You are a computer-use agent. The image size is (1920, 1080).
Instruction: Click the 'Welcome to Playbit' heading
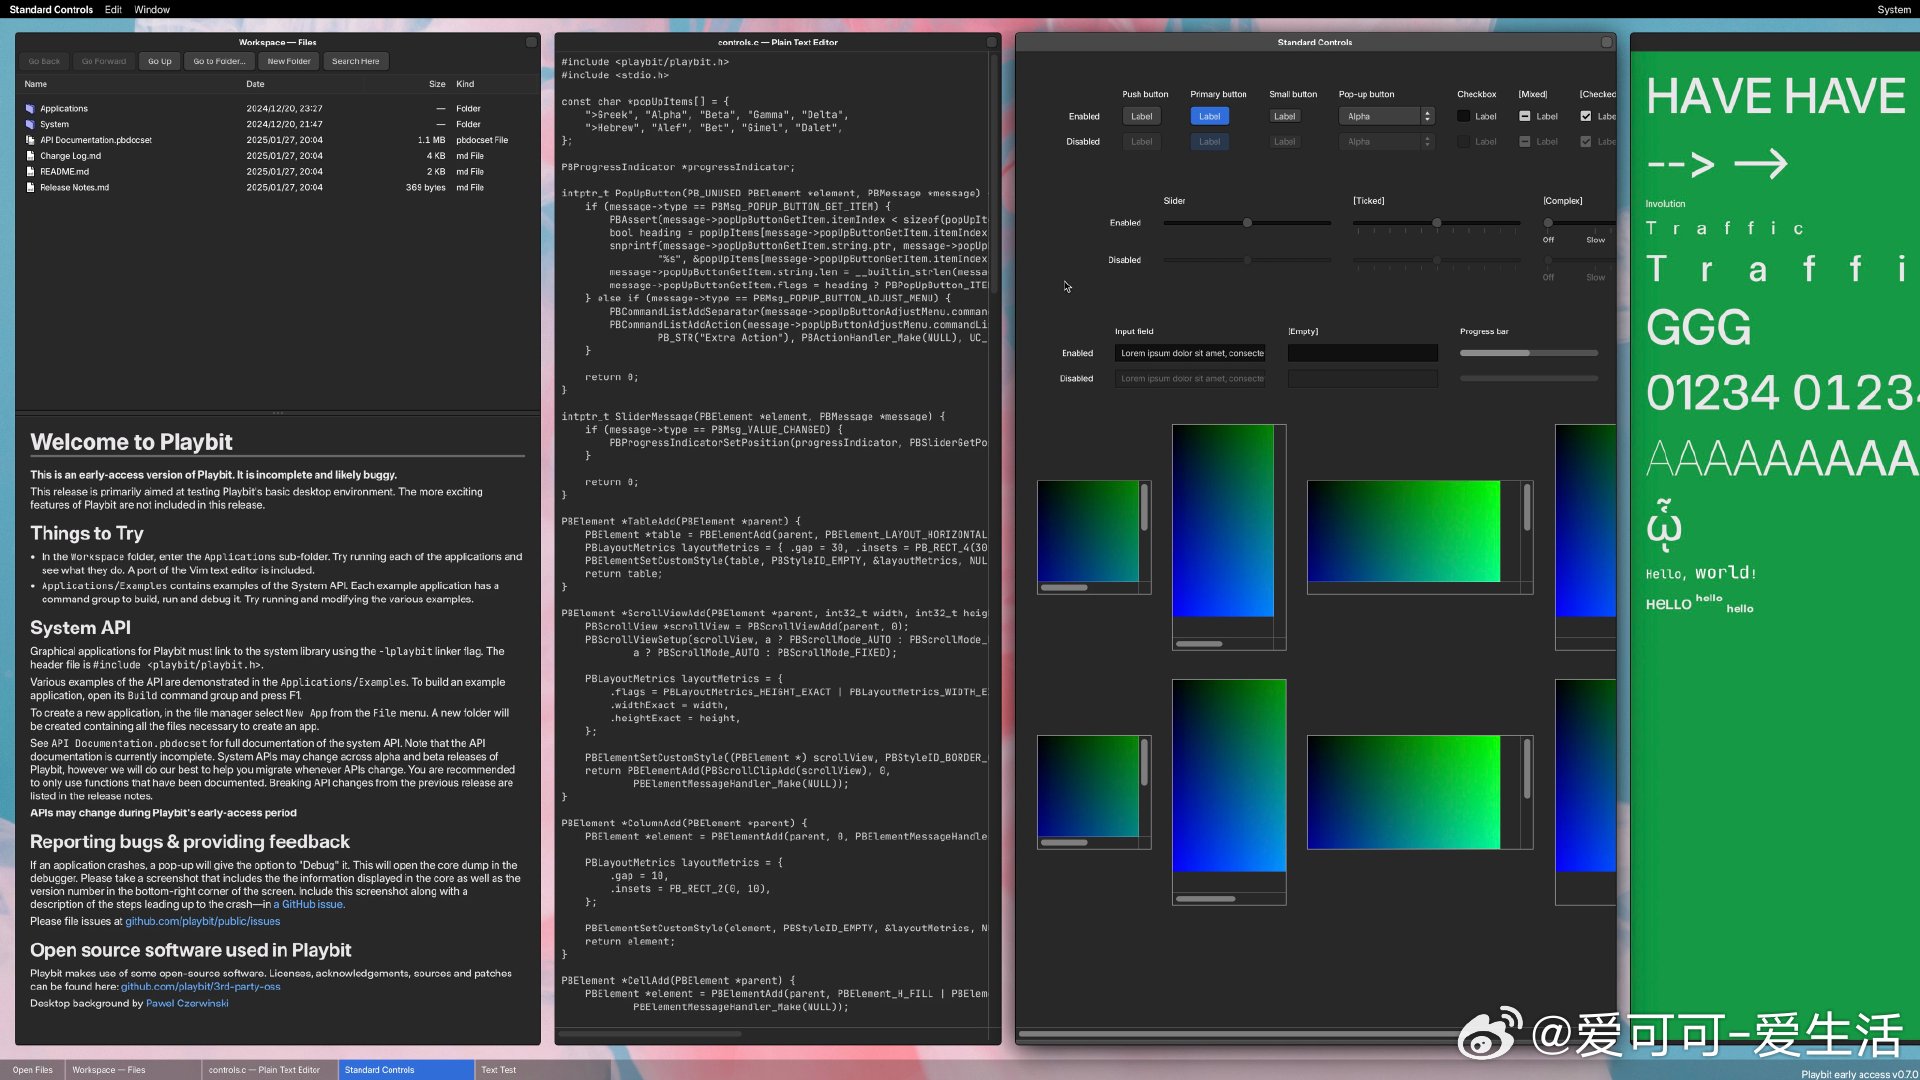point(131,442)
